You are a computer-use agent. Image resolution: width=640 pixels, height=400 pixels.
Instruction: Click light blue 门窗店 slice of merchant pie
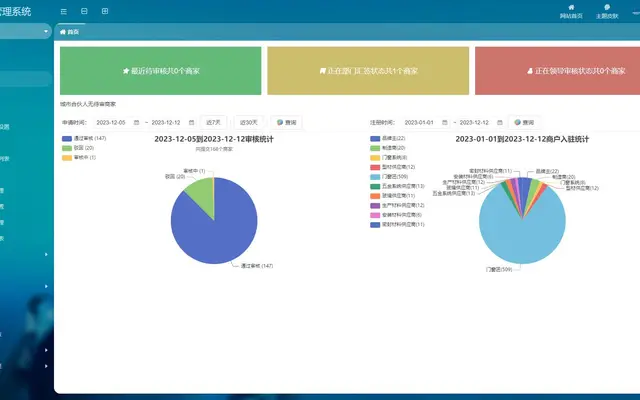pos(522,241)
